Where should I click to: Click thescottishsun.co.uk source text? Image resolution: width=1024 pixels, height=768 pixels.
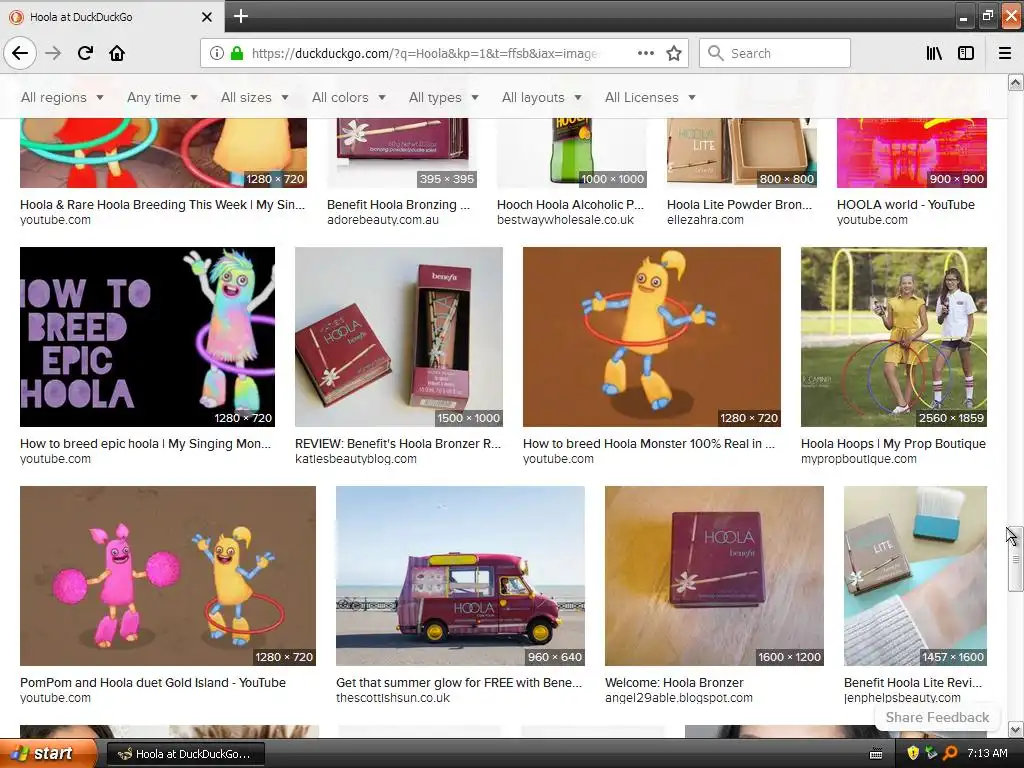tap(393, 697)
